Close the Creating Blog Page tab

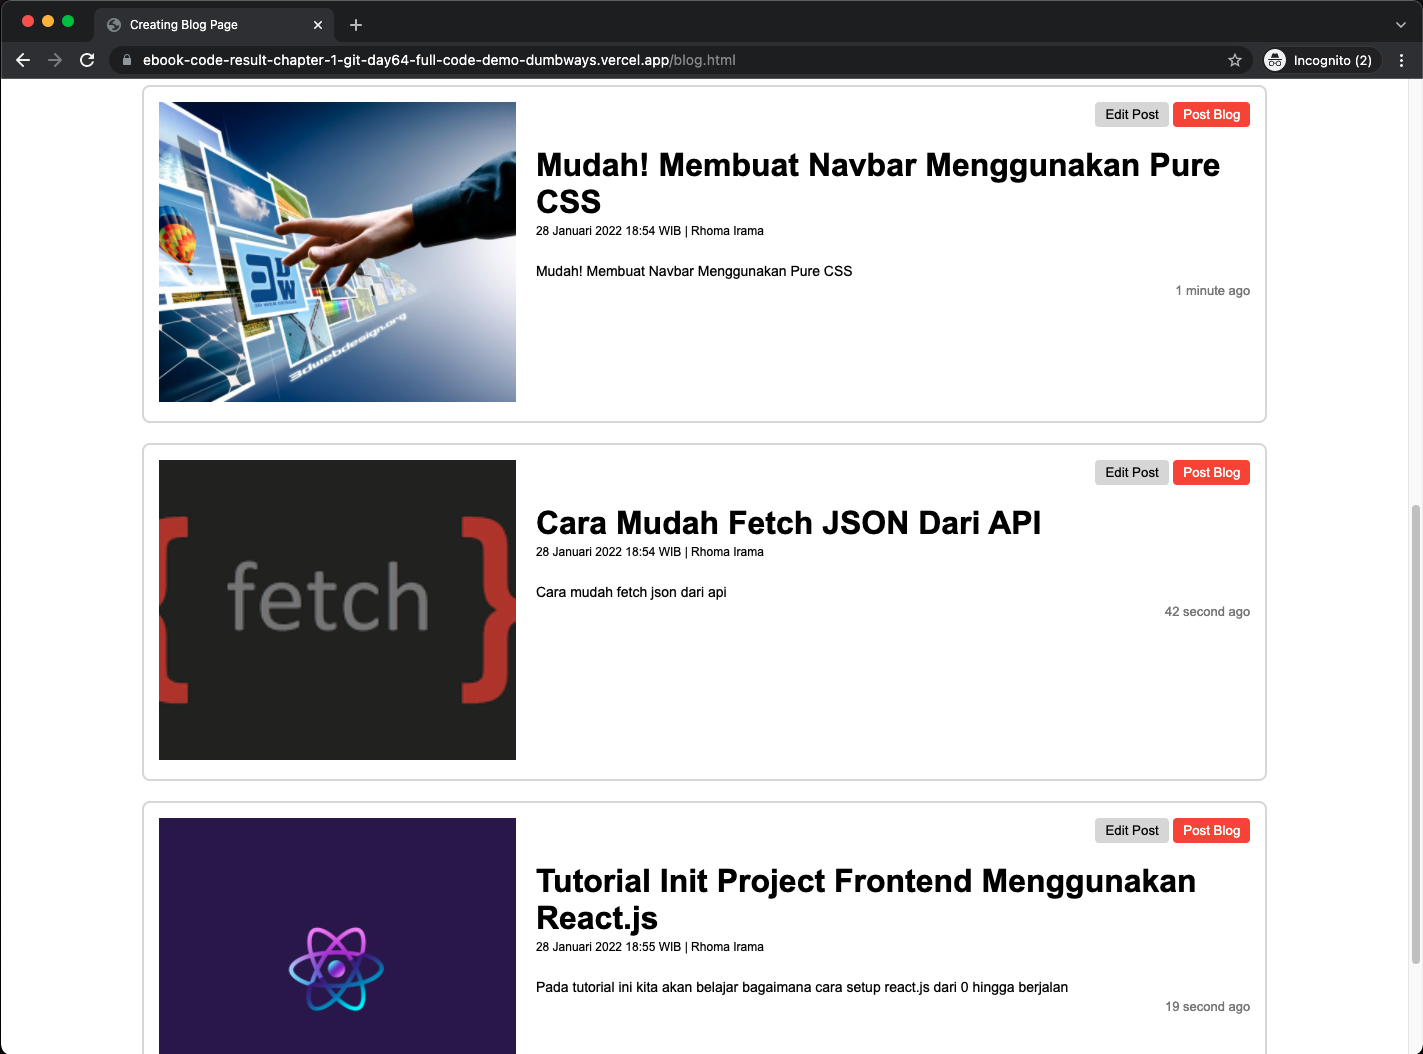click(x=318, y=25)
